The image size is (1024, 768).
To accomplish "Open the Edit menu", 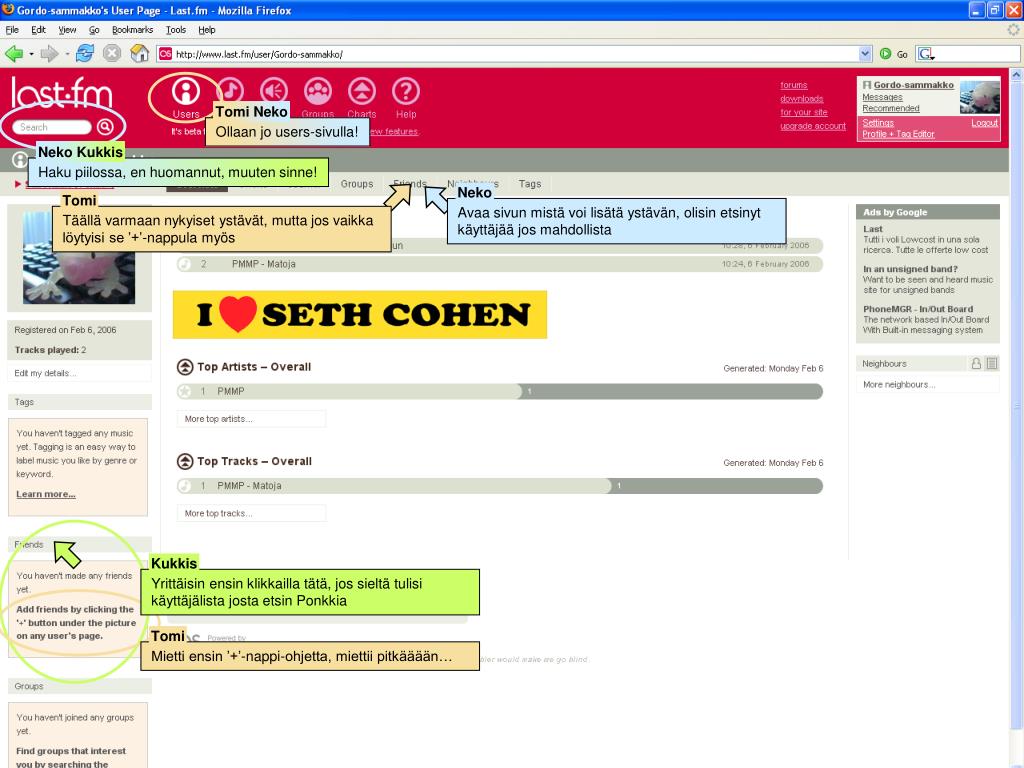I will pyautogui.click(x=39, y=30).
